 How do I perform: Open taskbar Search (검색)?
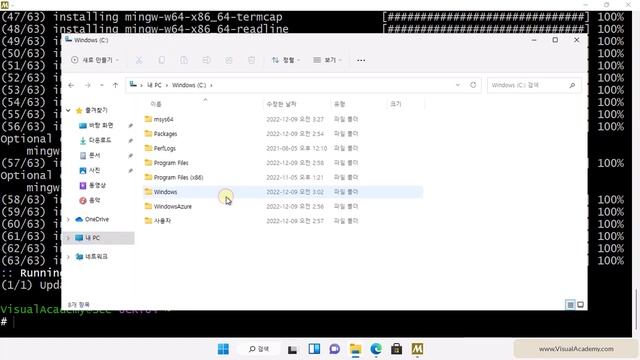[x=259, y=349]
